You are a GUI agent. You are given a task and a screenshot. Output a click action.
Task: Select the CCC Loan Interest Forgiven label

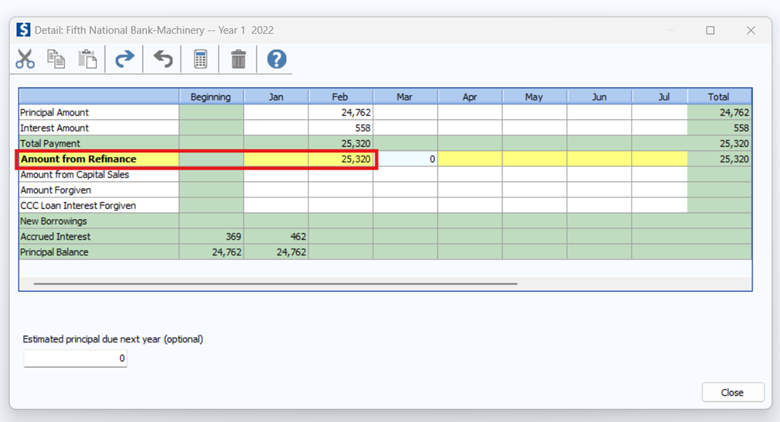[x=99, y=206]
